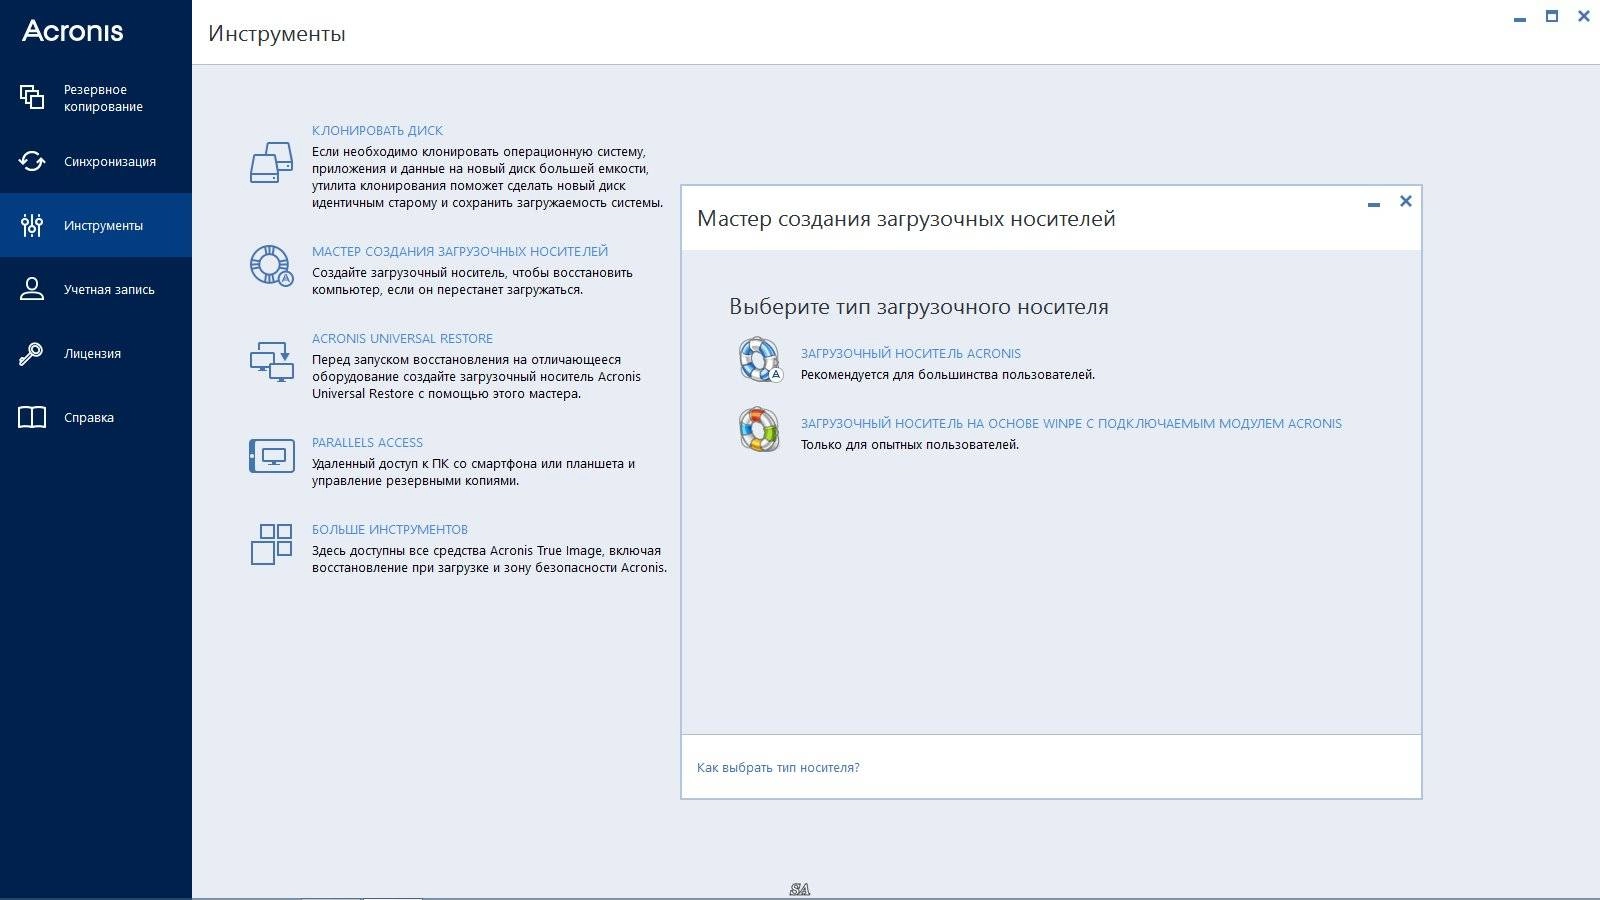Click text 'Только для опытных пользователей.'
This screenshot has height=900, width=1600.
tap(910, 444)
